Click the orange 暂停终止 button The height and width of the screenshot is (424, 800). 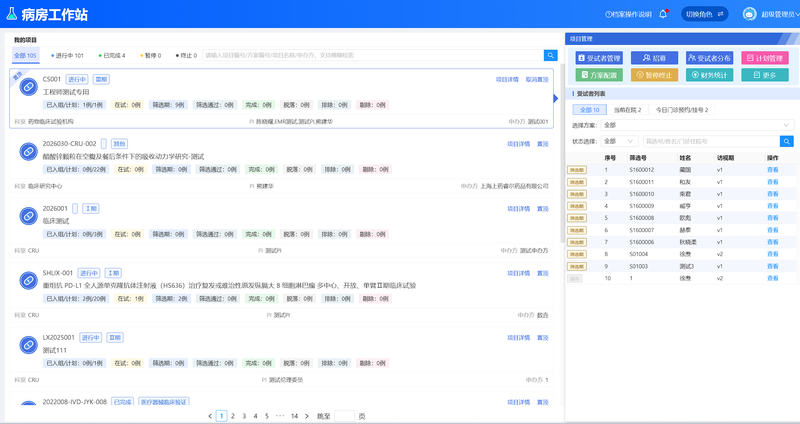click(x=655, y=75)
